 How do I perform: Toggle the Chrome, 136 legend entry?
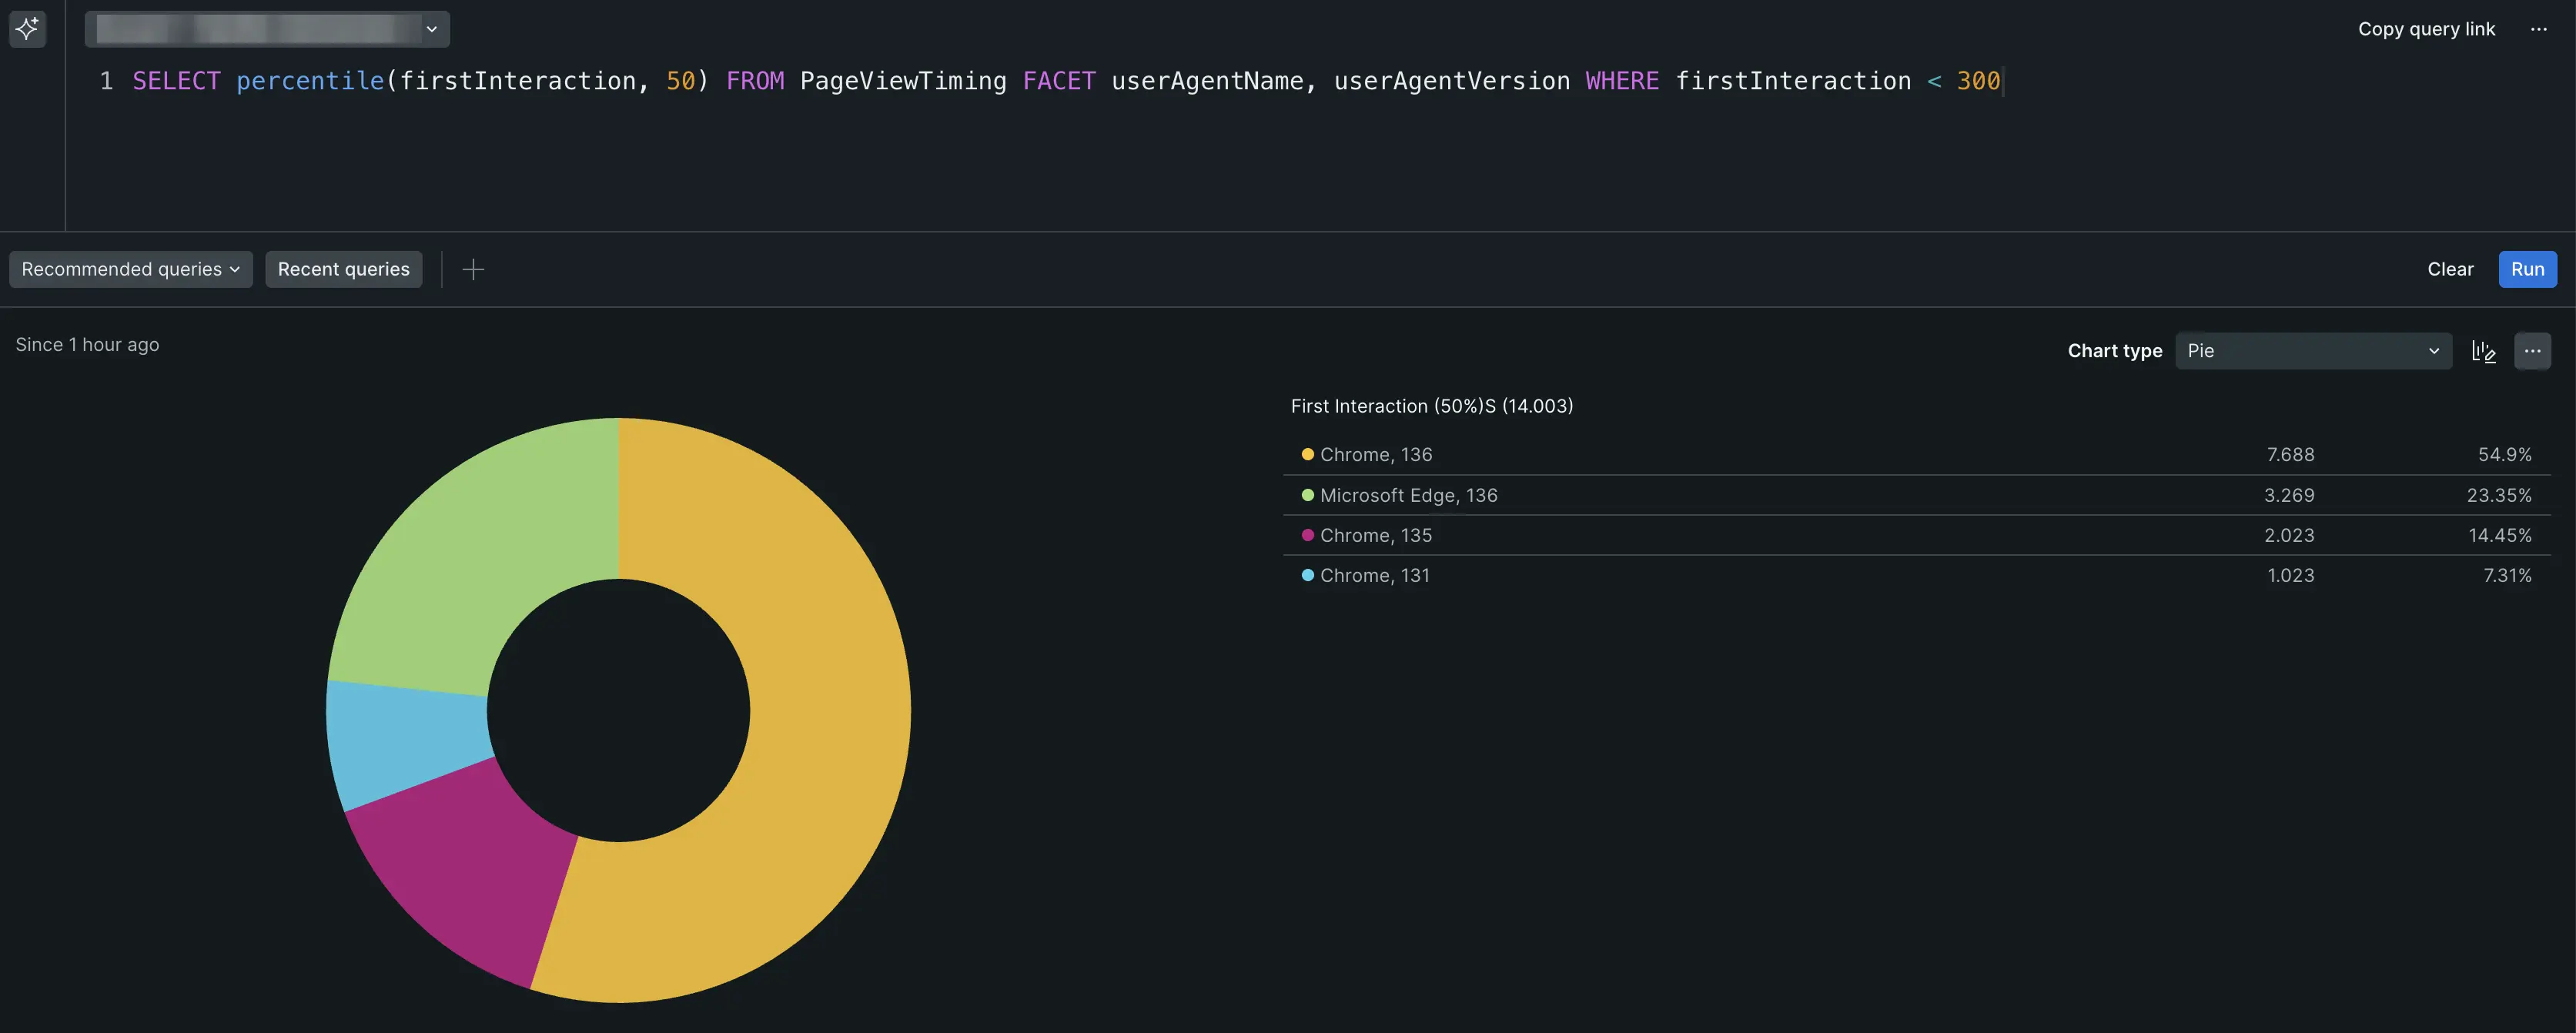[1375, 455]
